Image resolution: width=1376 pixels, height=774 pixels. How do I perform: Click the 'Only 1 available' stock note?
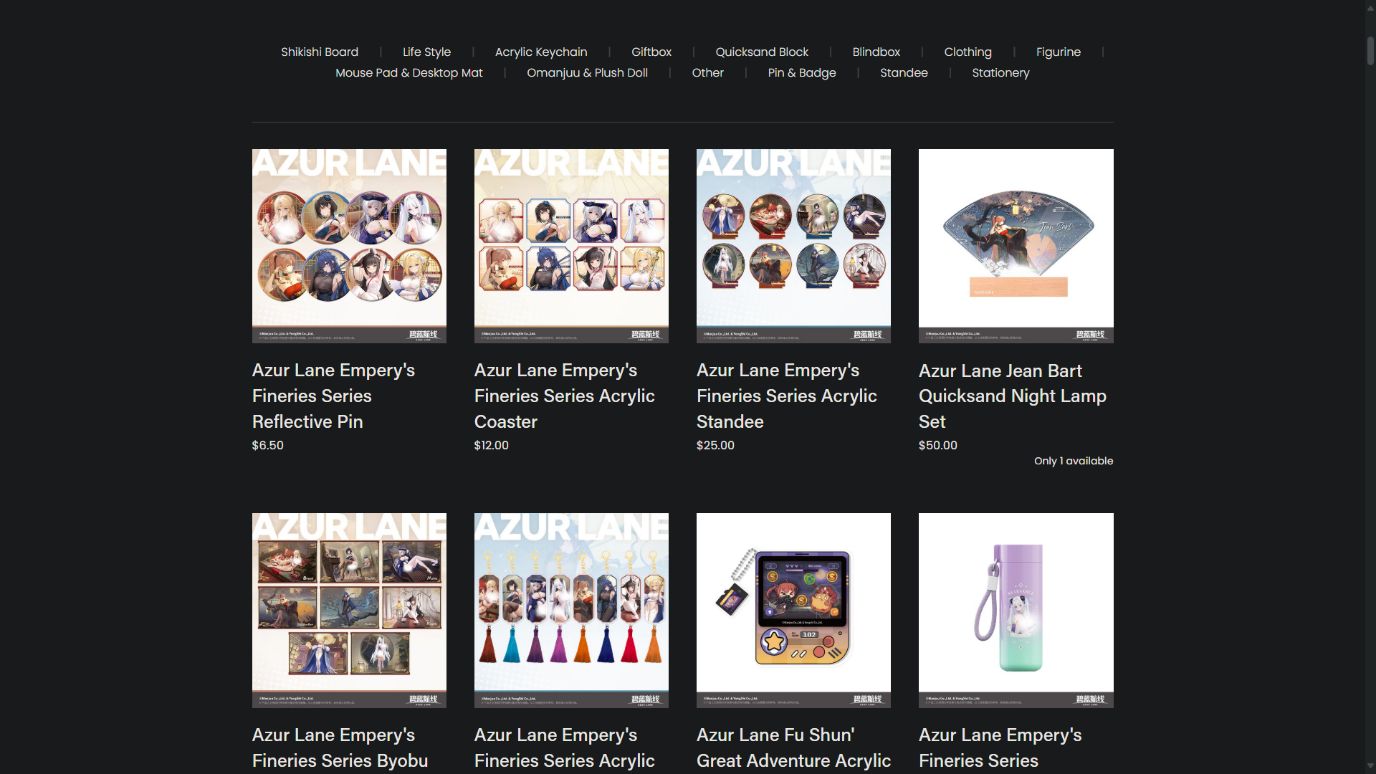point(1073,461)
